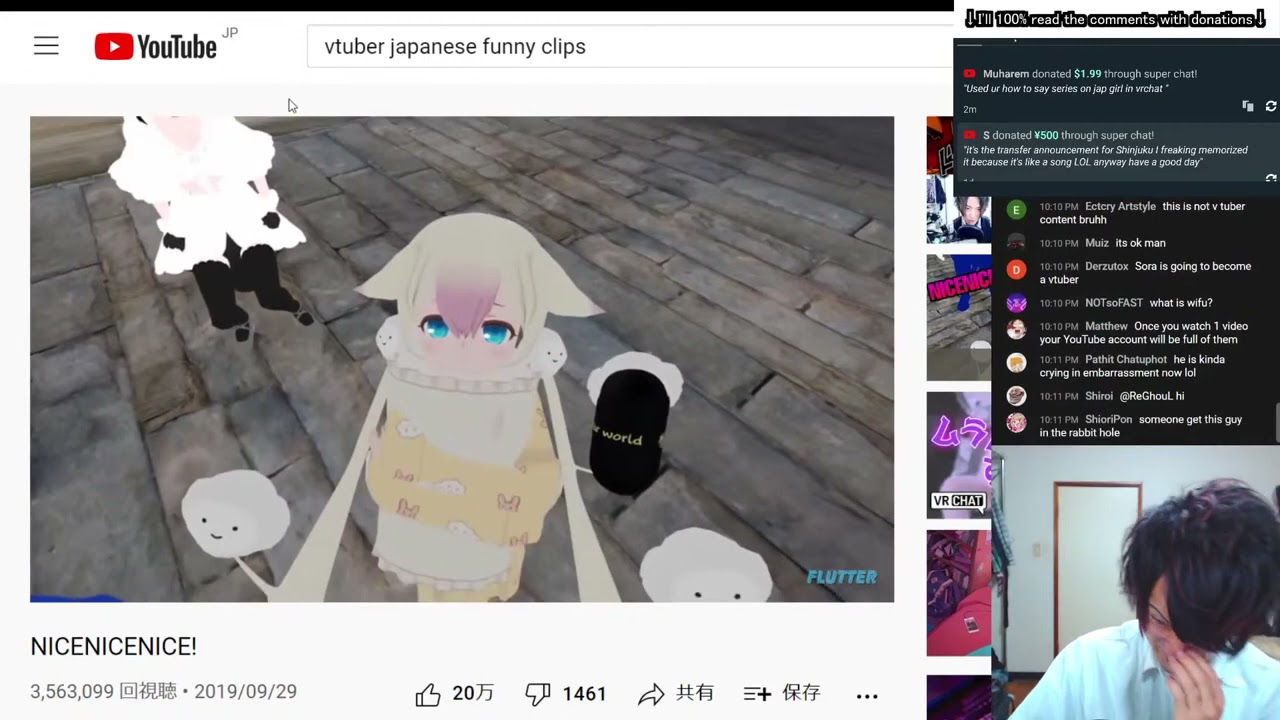1280x720 pixels.
Task: Open Derzutox's orange D avatar in chat
Action: coord(1016,270)
